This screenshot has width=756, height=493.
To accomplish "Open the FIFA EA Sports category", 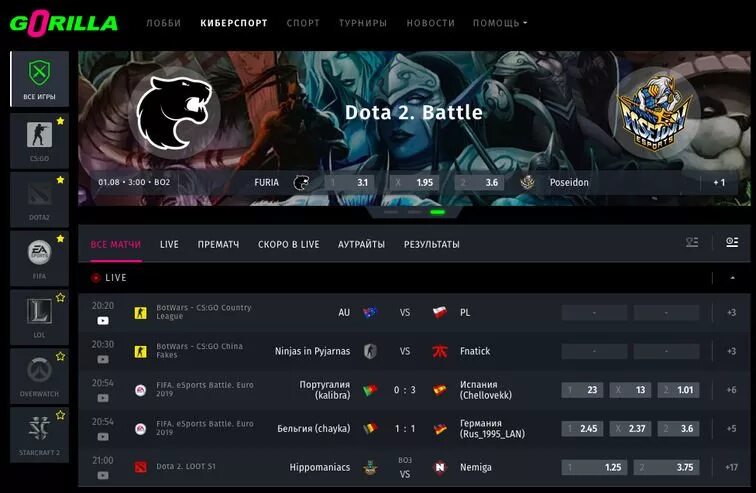I will [40, 253].
